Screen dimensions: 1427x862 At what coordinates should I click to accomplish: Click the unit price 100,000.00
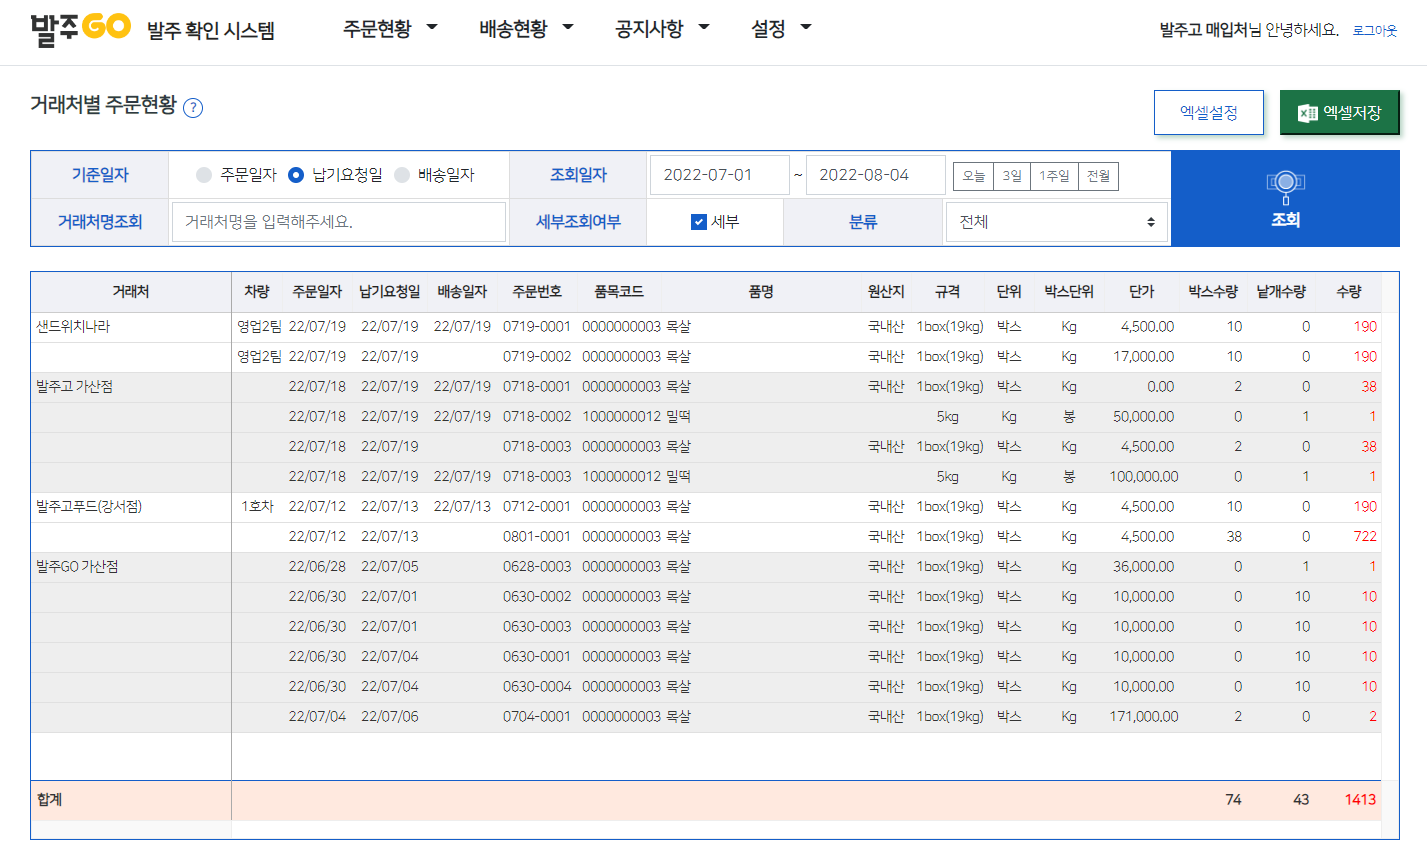click(x=1144, y=477)
